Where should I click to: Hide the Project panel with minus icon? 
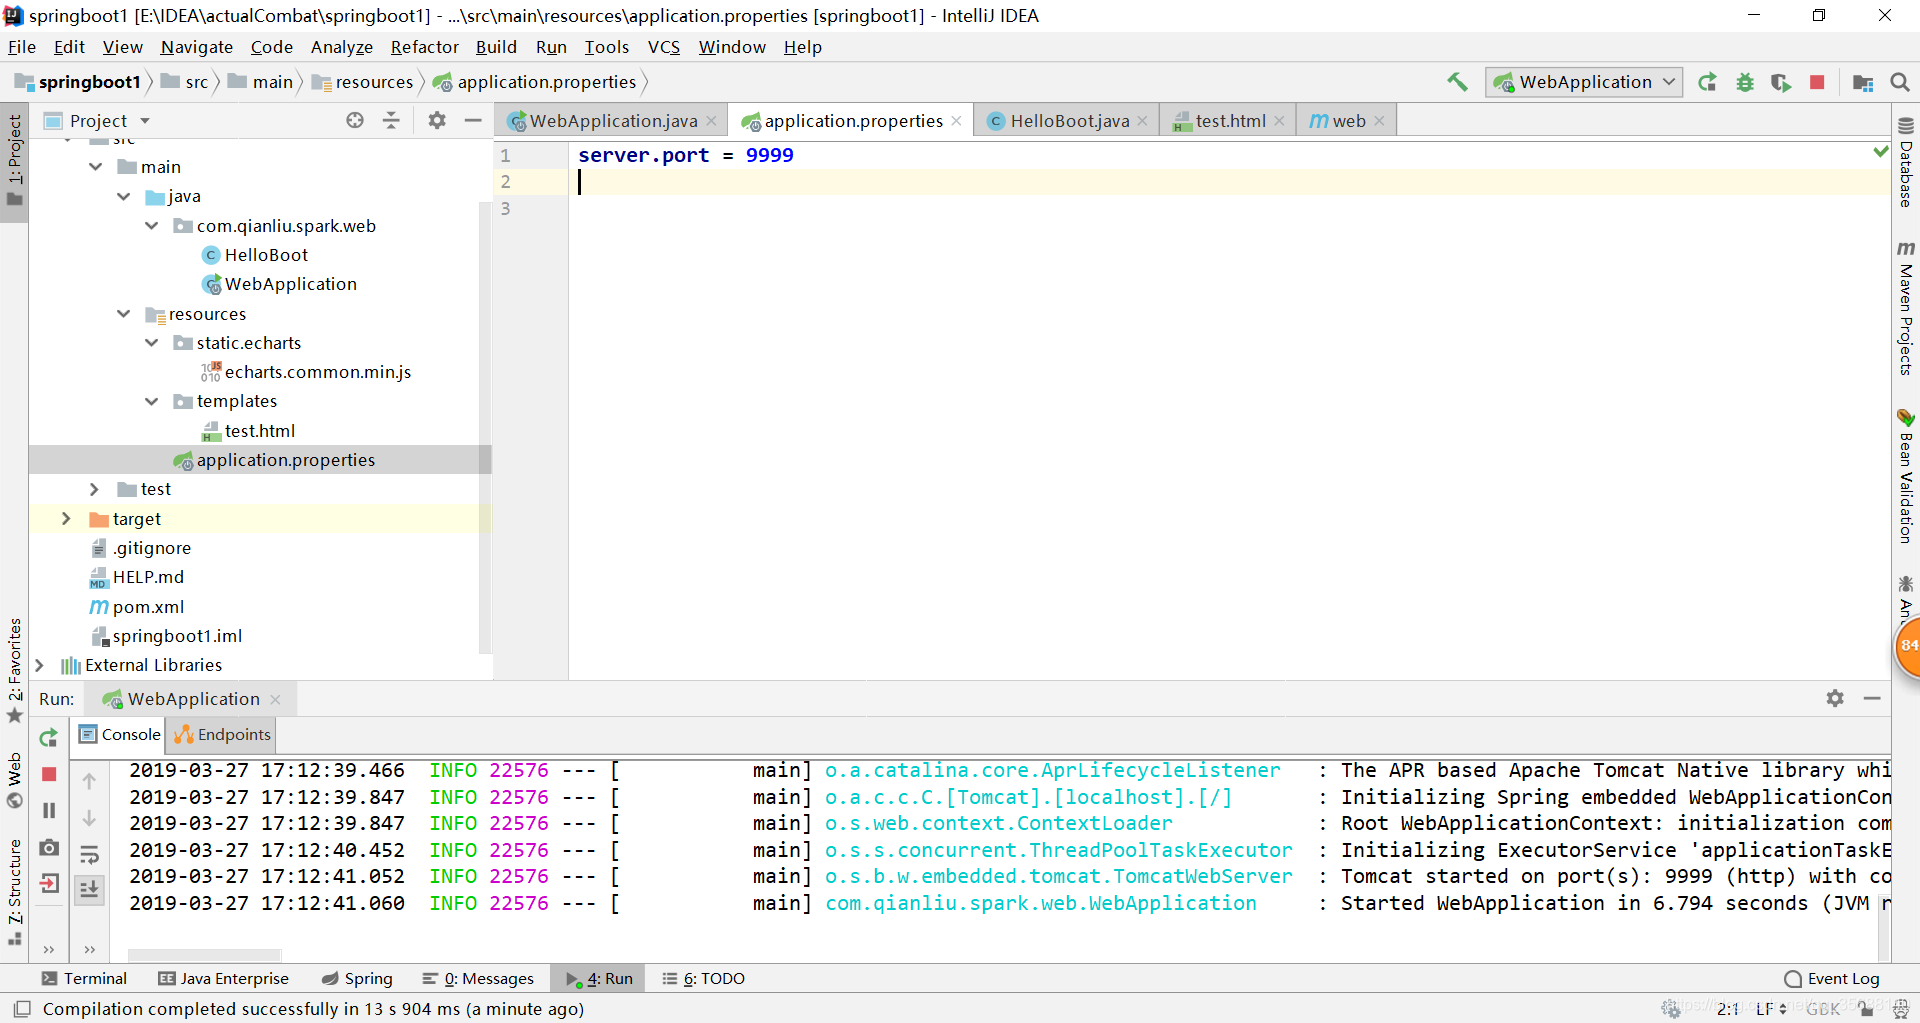pos(473,120)
